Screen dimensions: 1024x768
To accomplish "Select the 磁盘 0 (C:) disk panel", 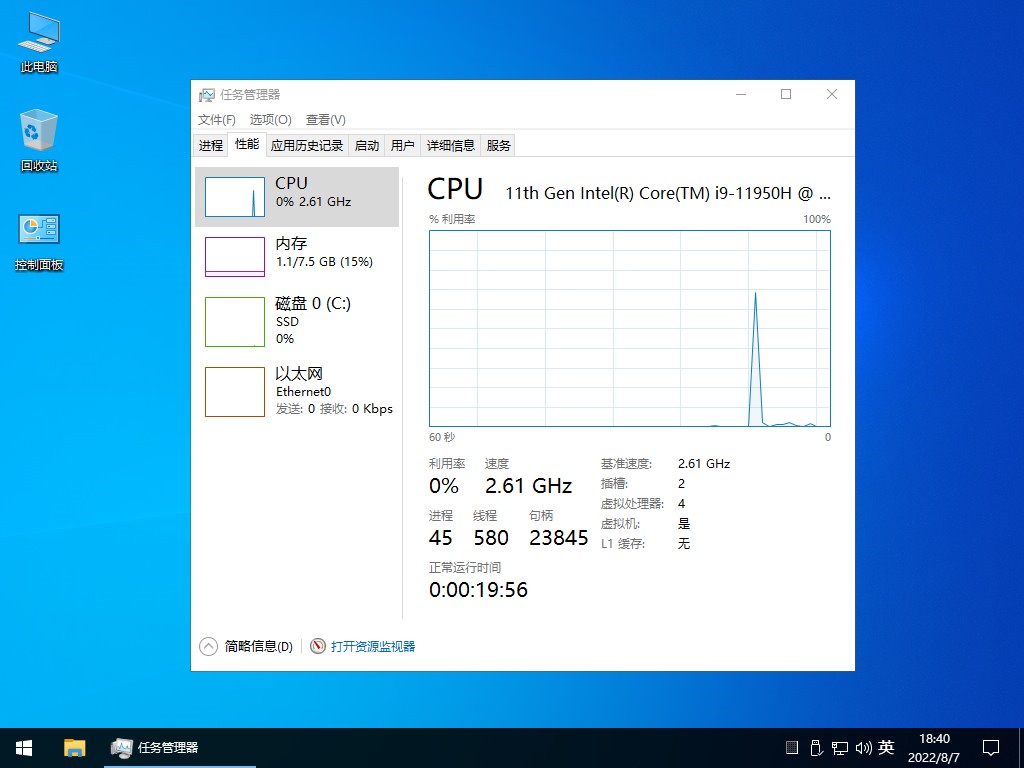I will click(x=290, y=321).
